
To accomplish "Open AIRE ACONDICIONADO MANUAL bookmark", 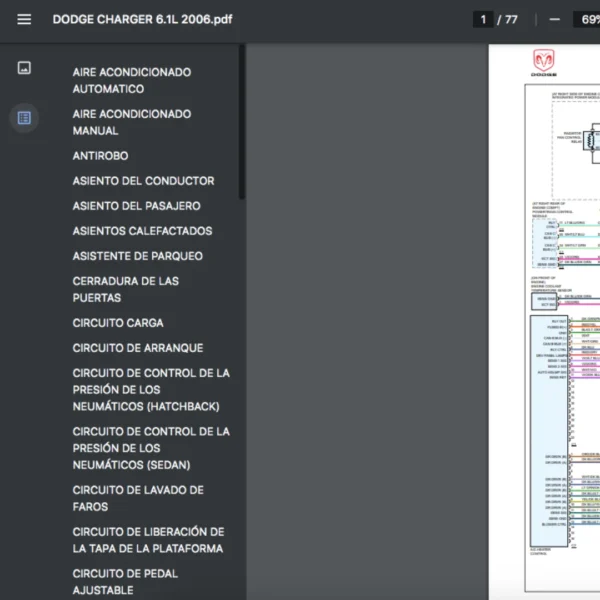I will click(131, 122).
